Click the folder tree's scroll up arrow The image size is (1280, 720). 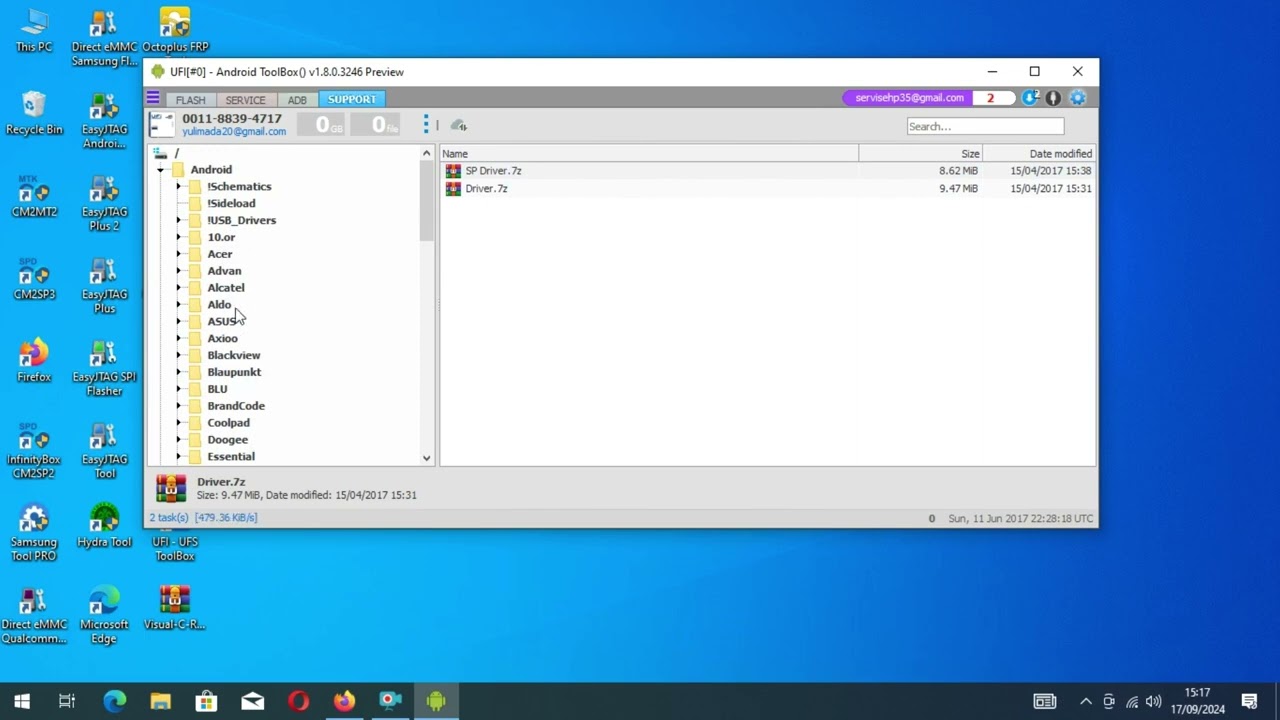click(x=427, y=153)
